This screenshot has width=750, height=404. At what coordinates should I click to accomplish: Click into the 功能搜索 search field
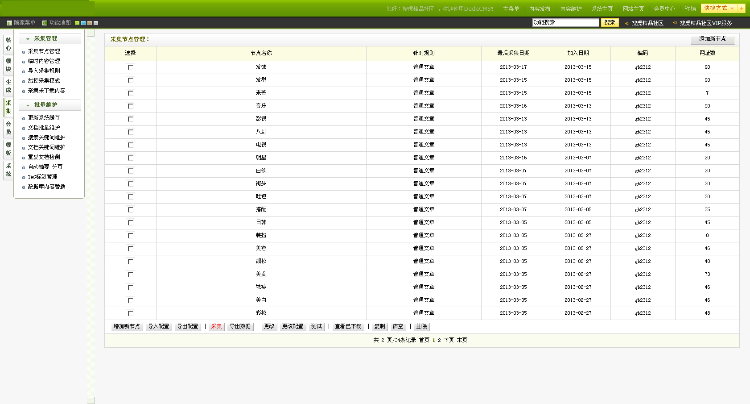(565, 22)
